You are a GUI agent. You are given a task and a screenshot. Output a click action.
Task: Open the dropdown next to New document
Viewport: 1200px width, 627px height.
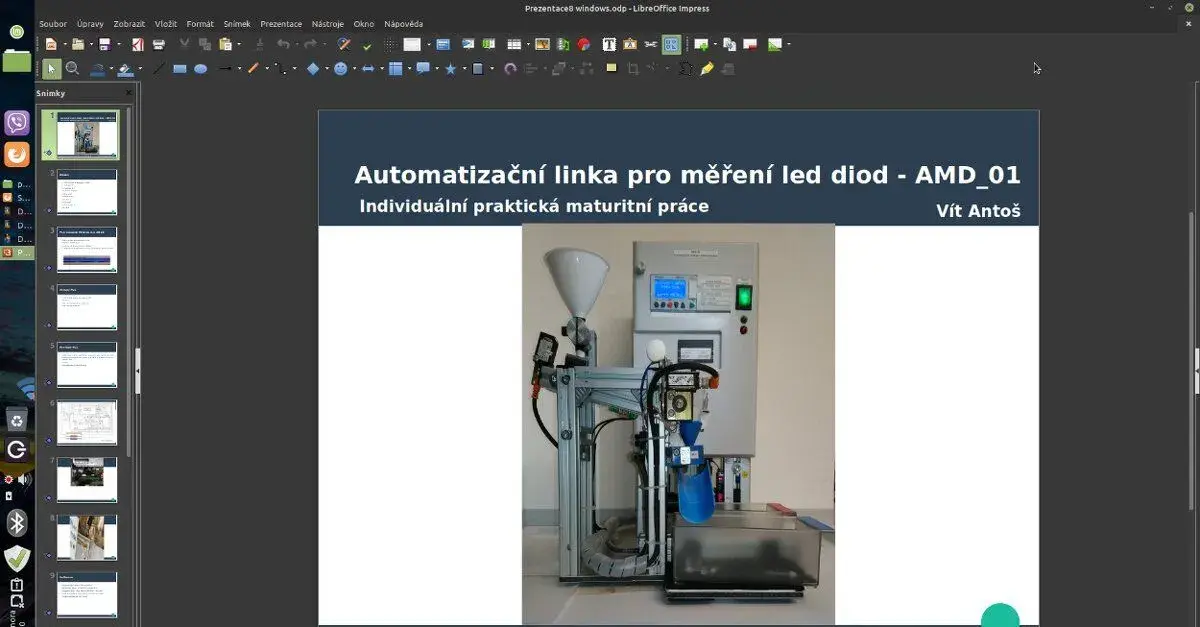tap(66, 44)
